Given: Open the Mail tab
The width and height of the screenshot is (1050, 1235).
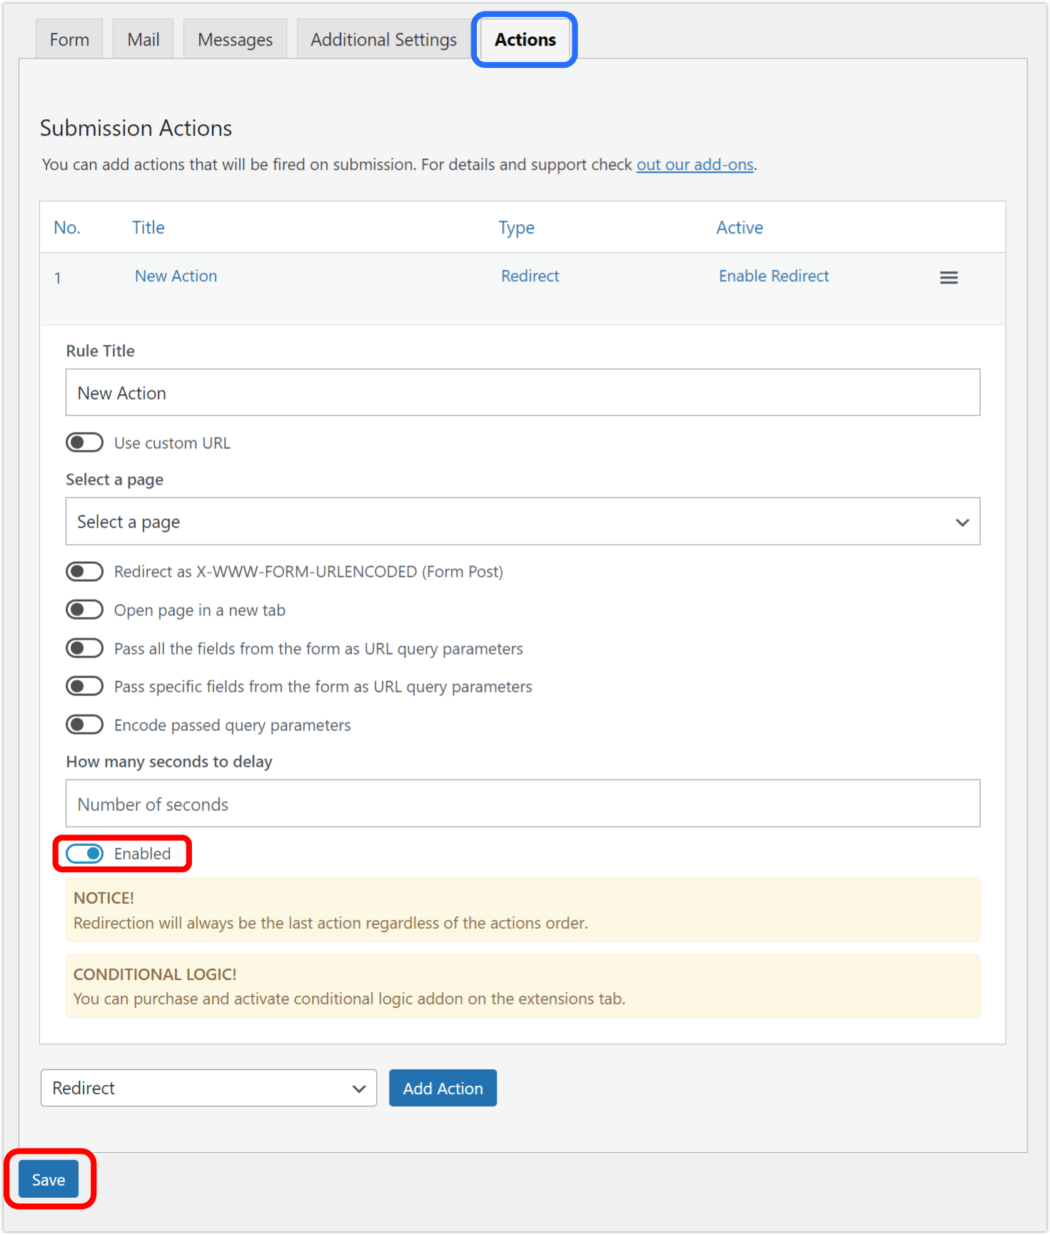Looking at the screenshot, I should pos(142,38).
